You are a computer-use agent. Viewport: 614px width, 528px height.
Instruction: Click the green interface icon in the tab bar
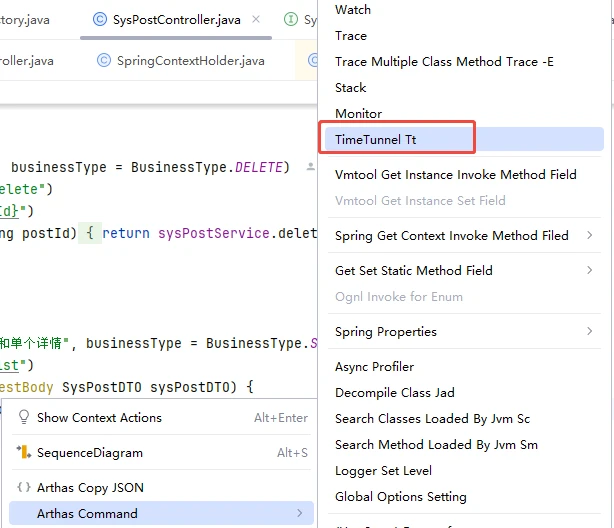click(291, 19)
